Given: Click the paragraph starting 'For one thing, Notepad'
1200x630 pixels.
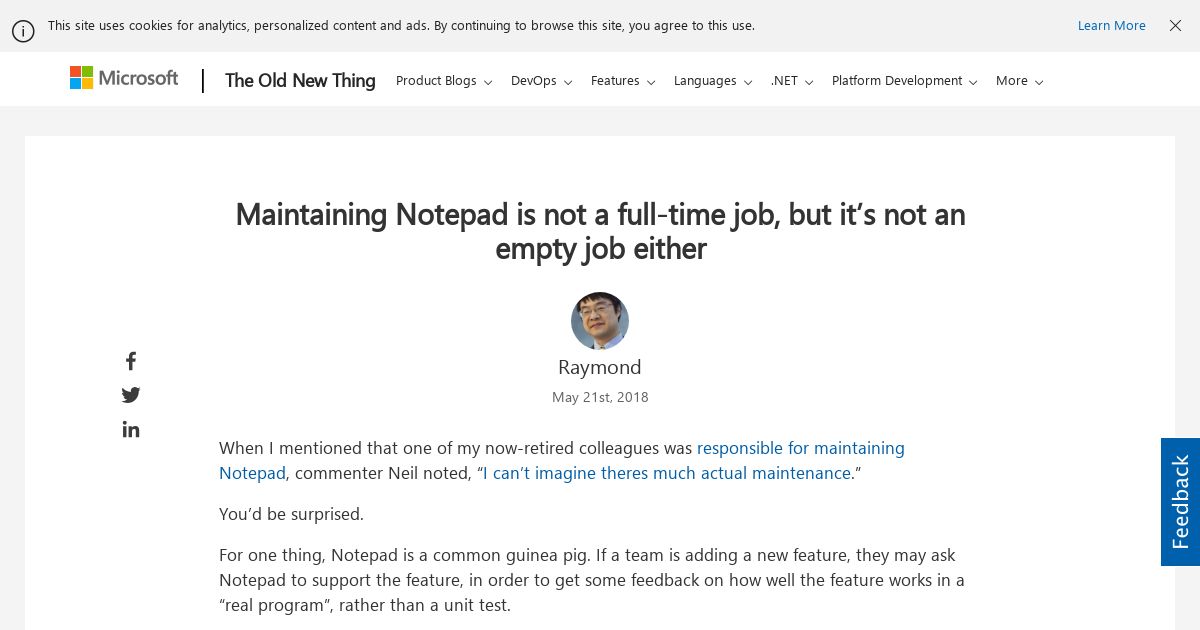Looking at the screenshot, I should point(592,580).
